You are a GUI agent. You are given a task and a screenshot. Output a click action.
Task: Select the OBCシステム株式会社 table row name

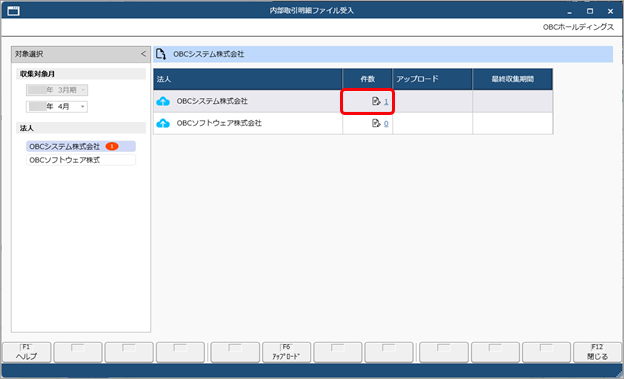[x=212, y=101]
